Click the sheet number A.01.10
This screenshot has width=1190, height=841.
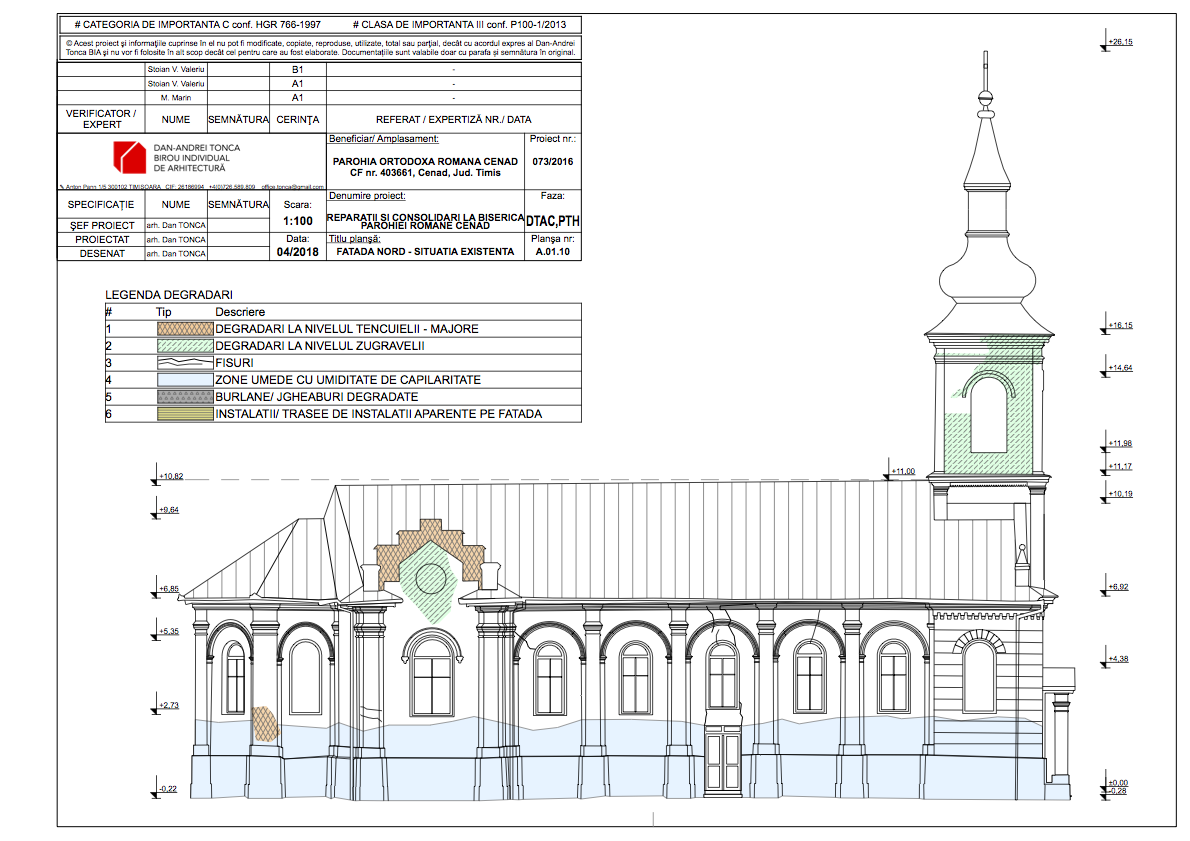point(552,253)
